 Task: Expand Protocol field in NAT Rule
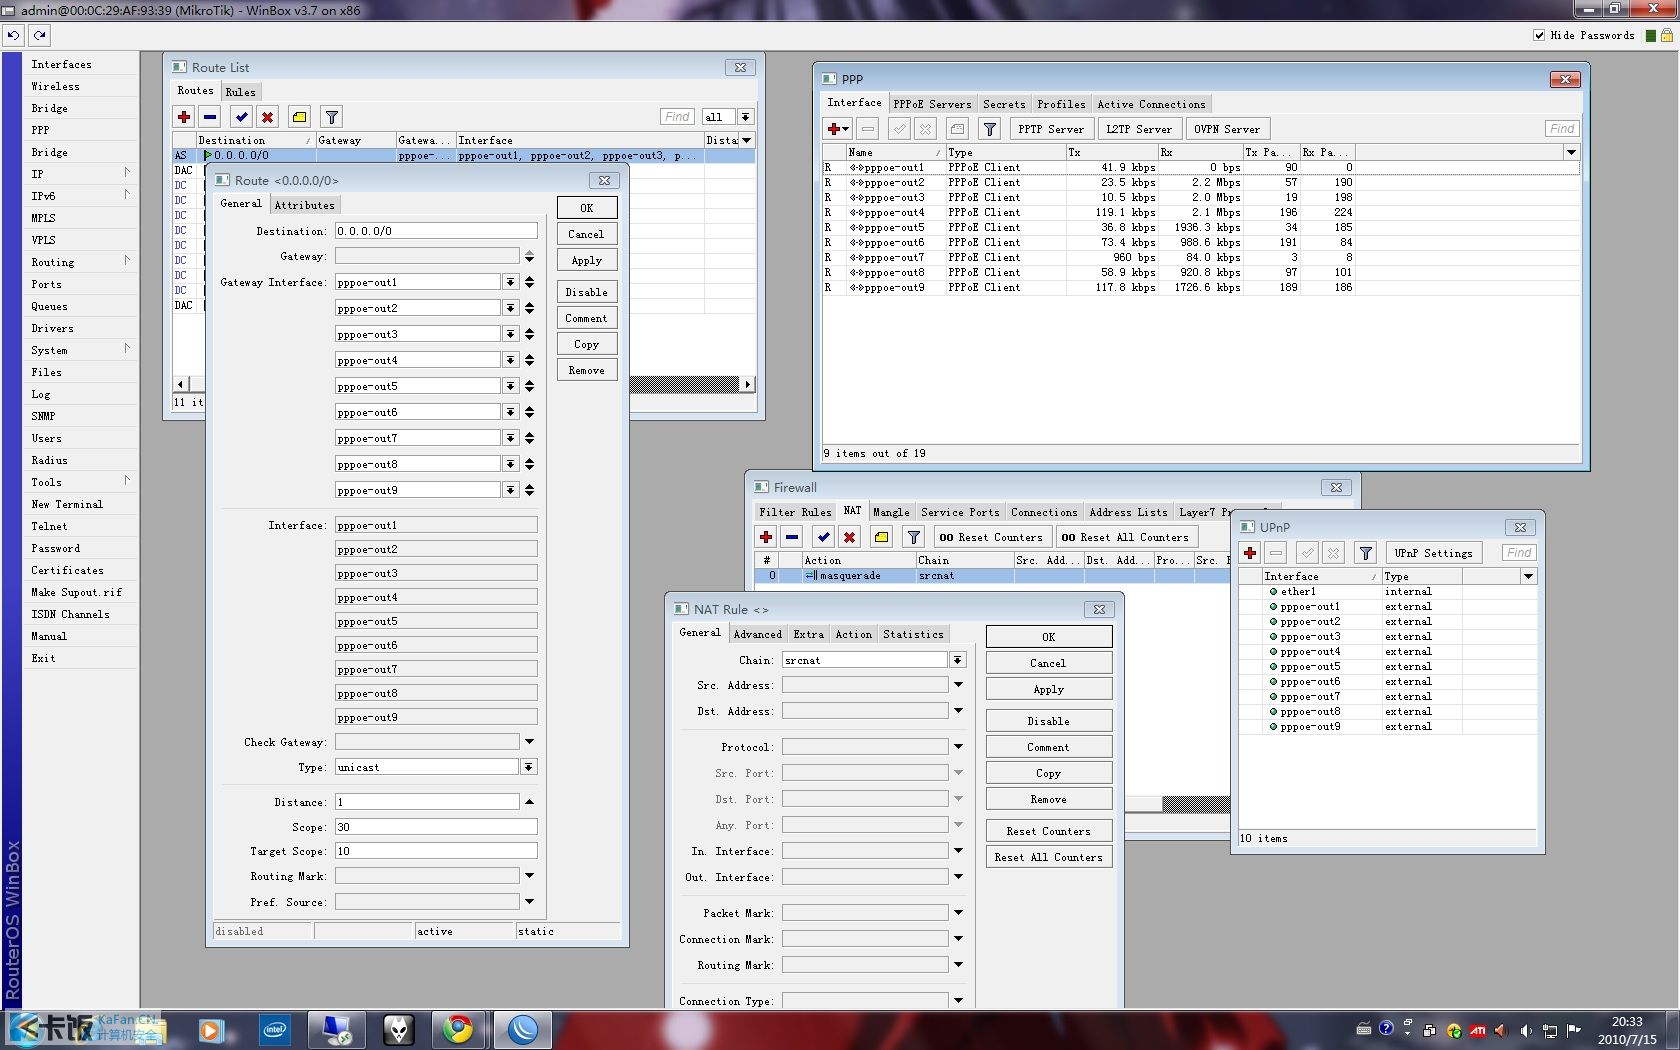tap(958, 747)
